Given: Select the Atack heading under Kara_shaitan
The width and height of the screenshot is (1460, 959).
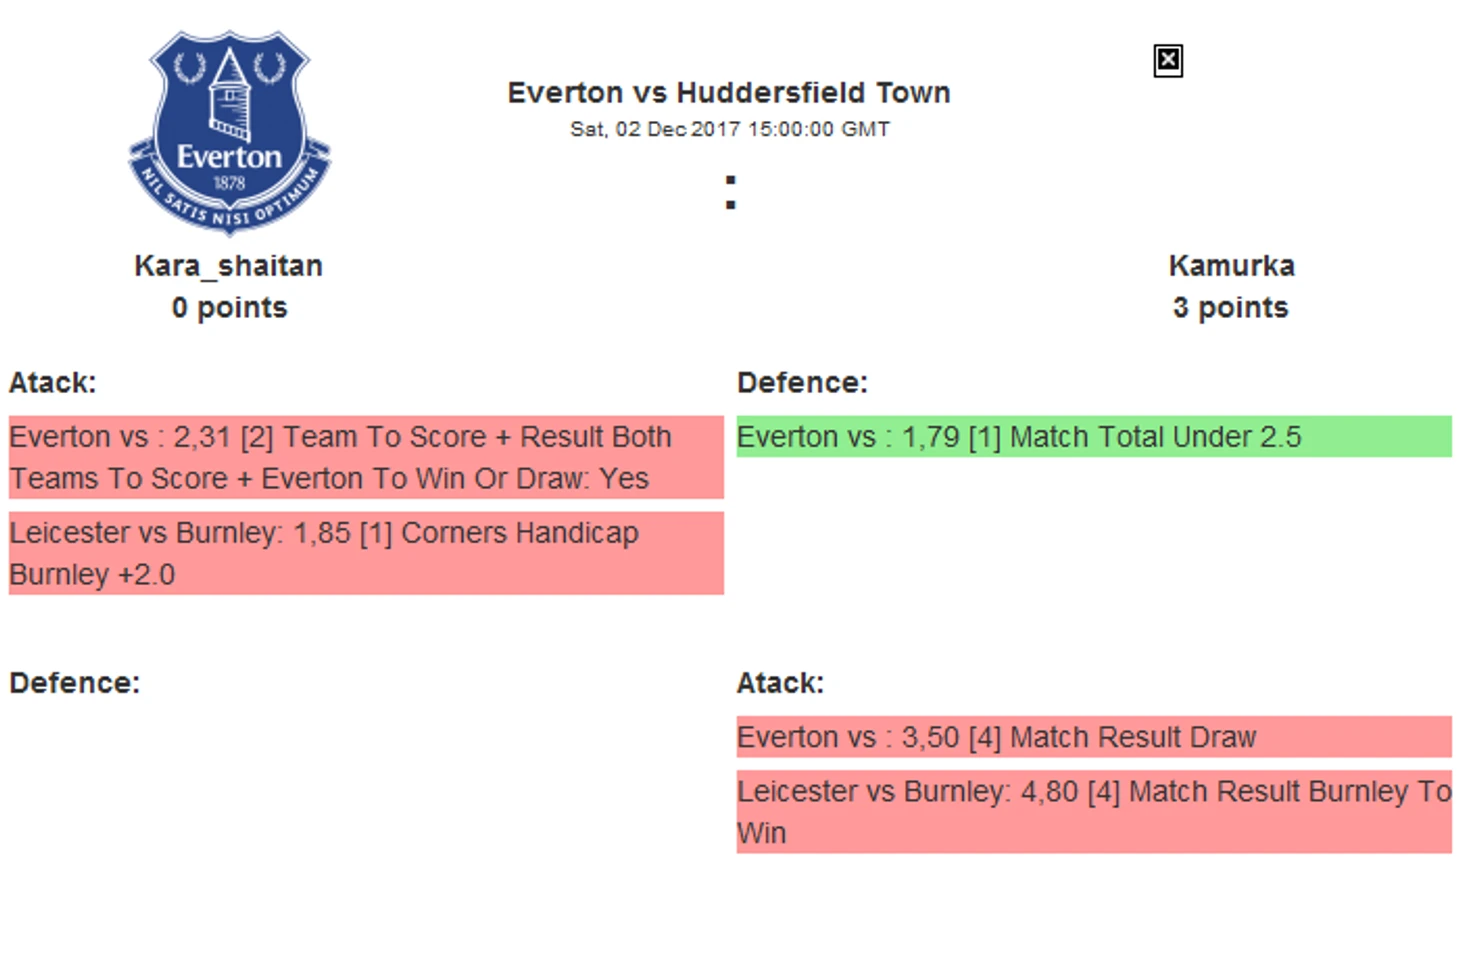Looking at the screenshot, I should pos(53,383).
